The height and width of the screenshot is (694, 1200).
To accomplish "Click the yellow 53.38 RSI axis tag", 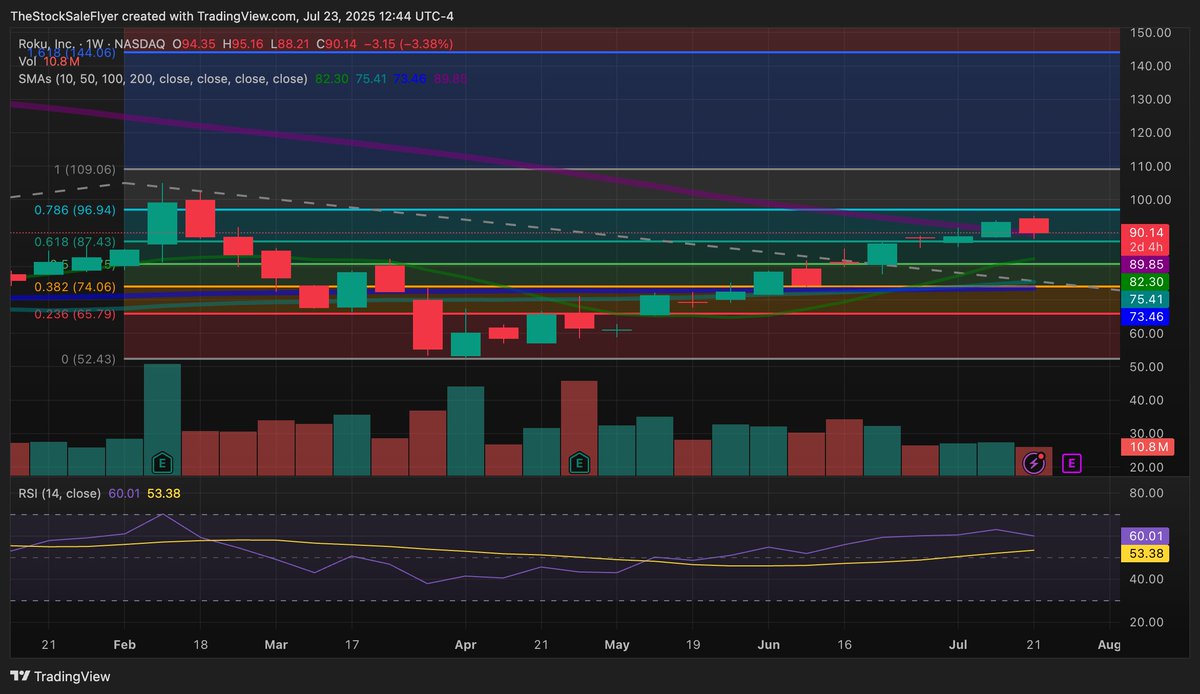I will [x=1144, y=554].
